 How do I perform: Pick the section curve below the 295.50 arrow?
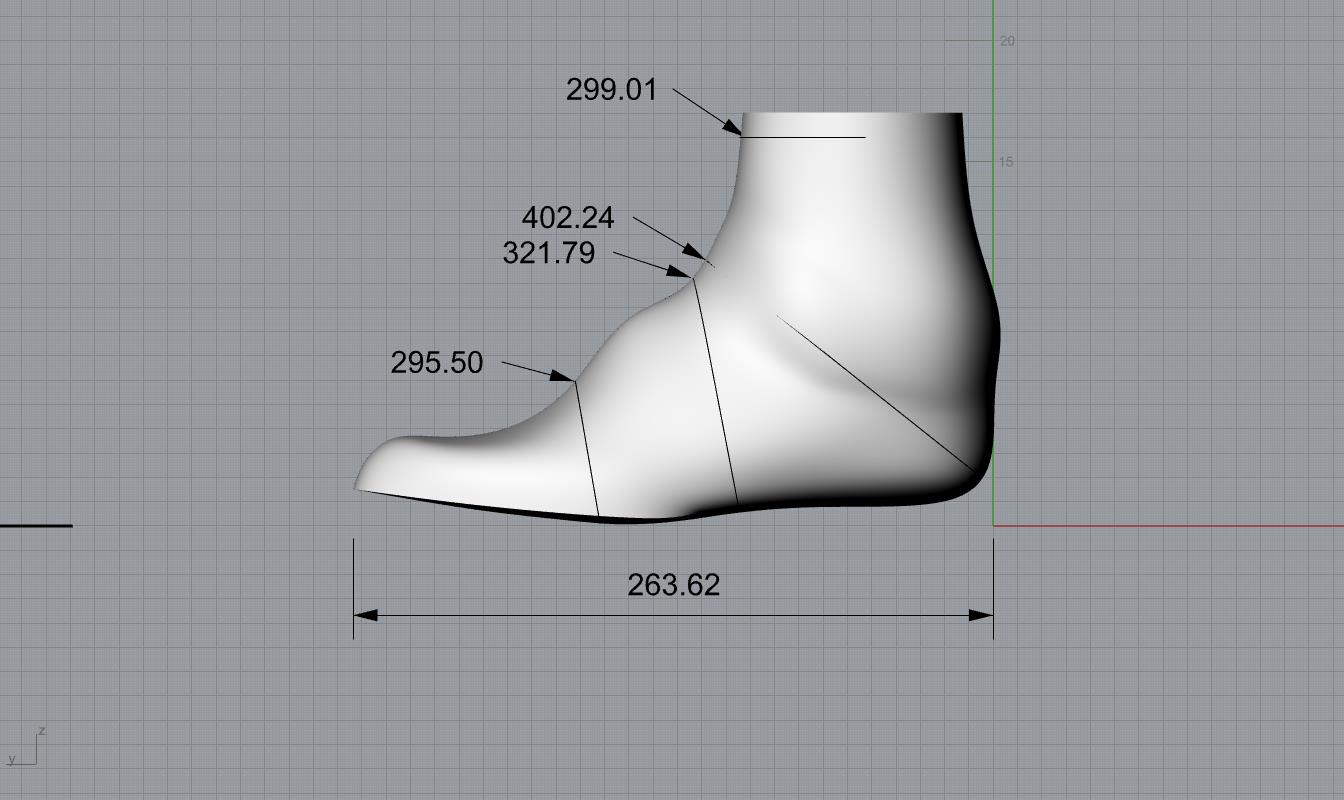point(587,450)
